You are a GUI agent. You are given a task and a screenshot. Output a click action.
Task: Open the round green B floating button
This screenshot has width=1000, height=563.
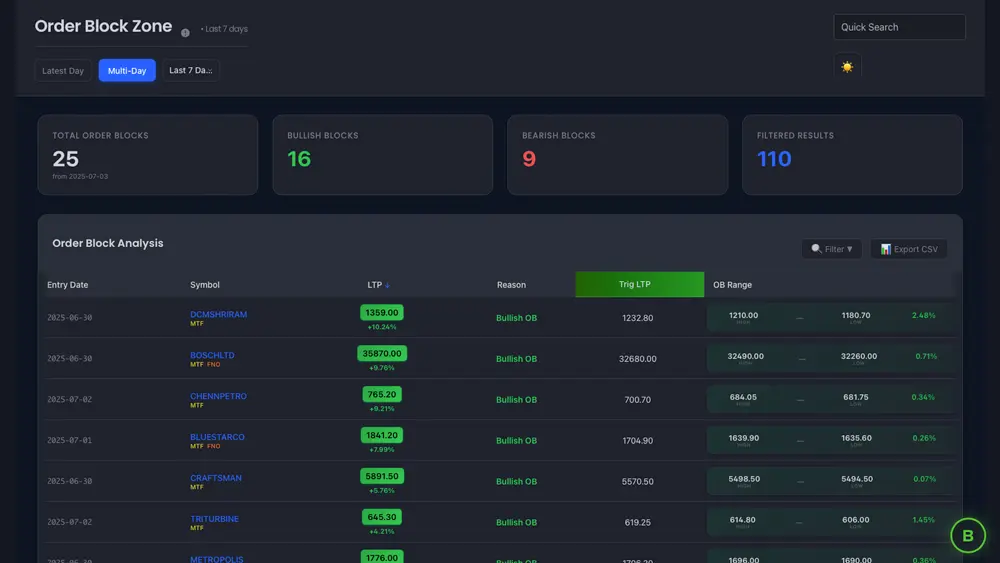(x=967, y=536)
